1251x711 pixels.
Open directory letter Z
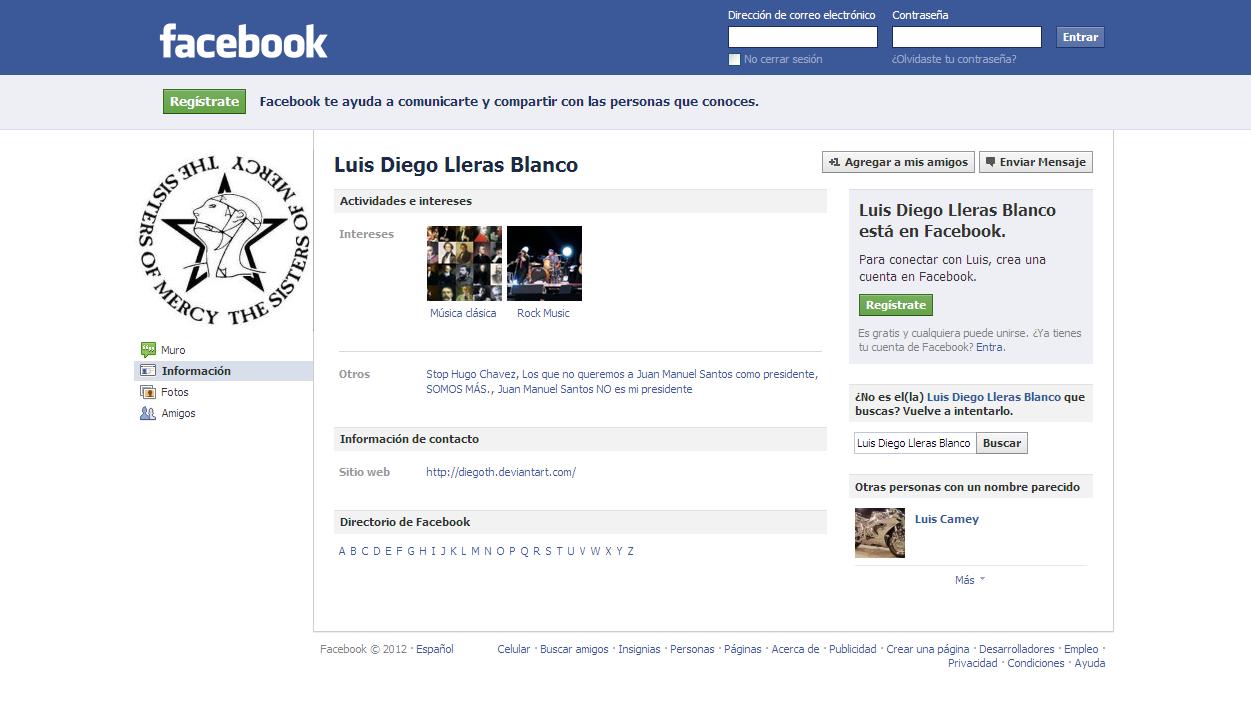click(631, 551)
